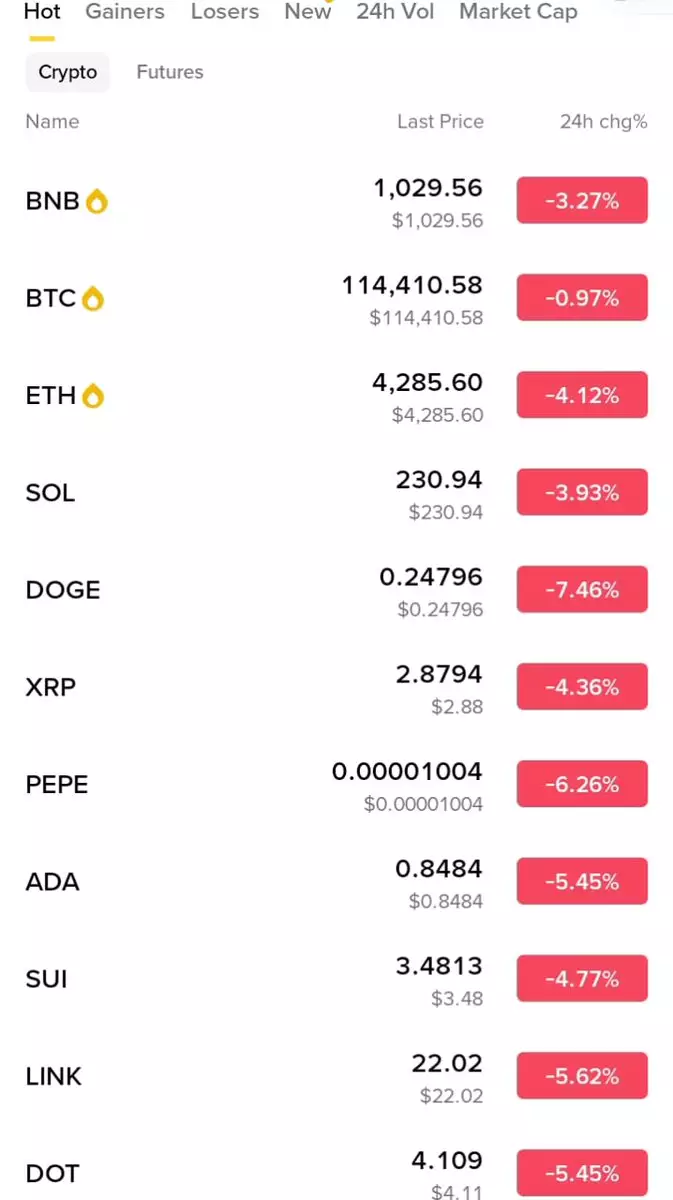Open the Losers tab

(225, 12)
